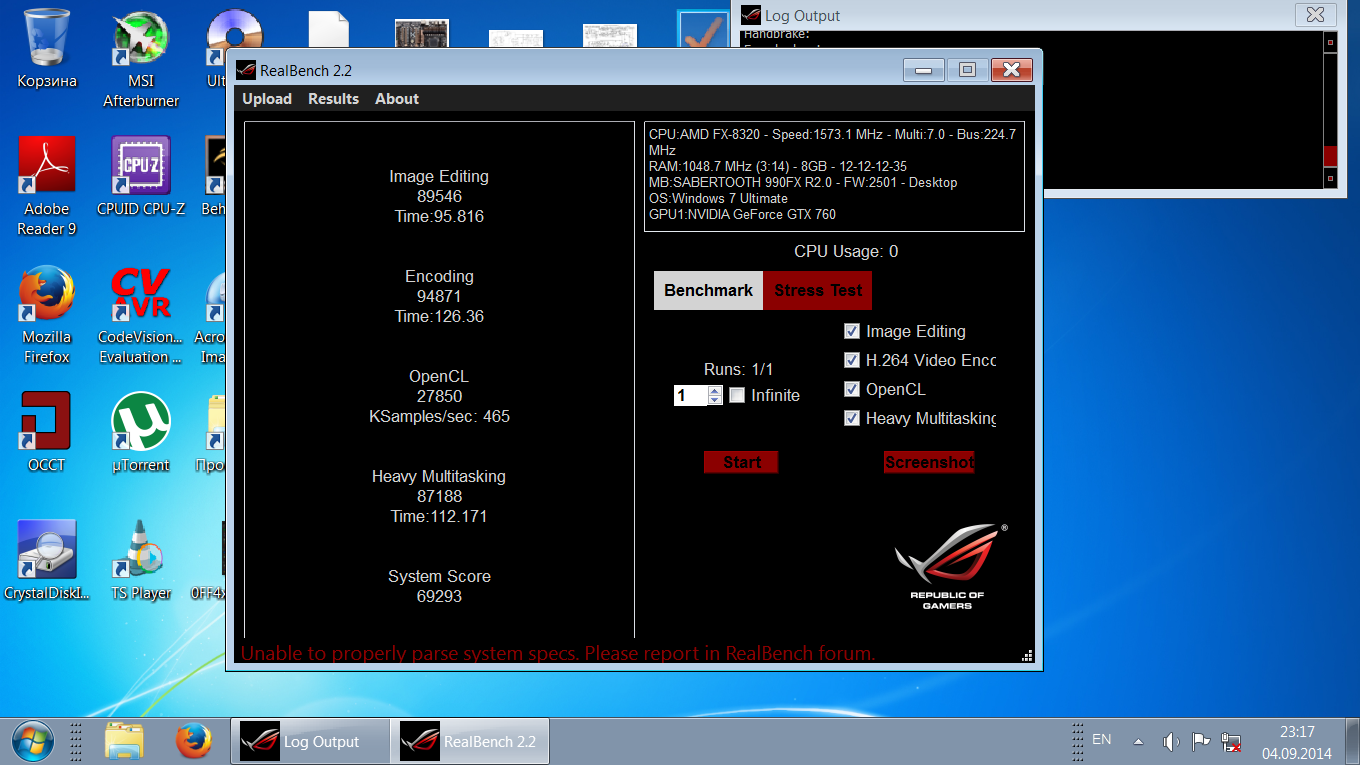Click the KSamples/sec: 465 text
Viewport: 1360px width, 765px height.
coord(439,416)
